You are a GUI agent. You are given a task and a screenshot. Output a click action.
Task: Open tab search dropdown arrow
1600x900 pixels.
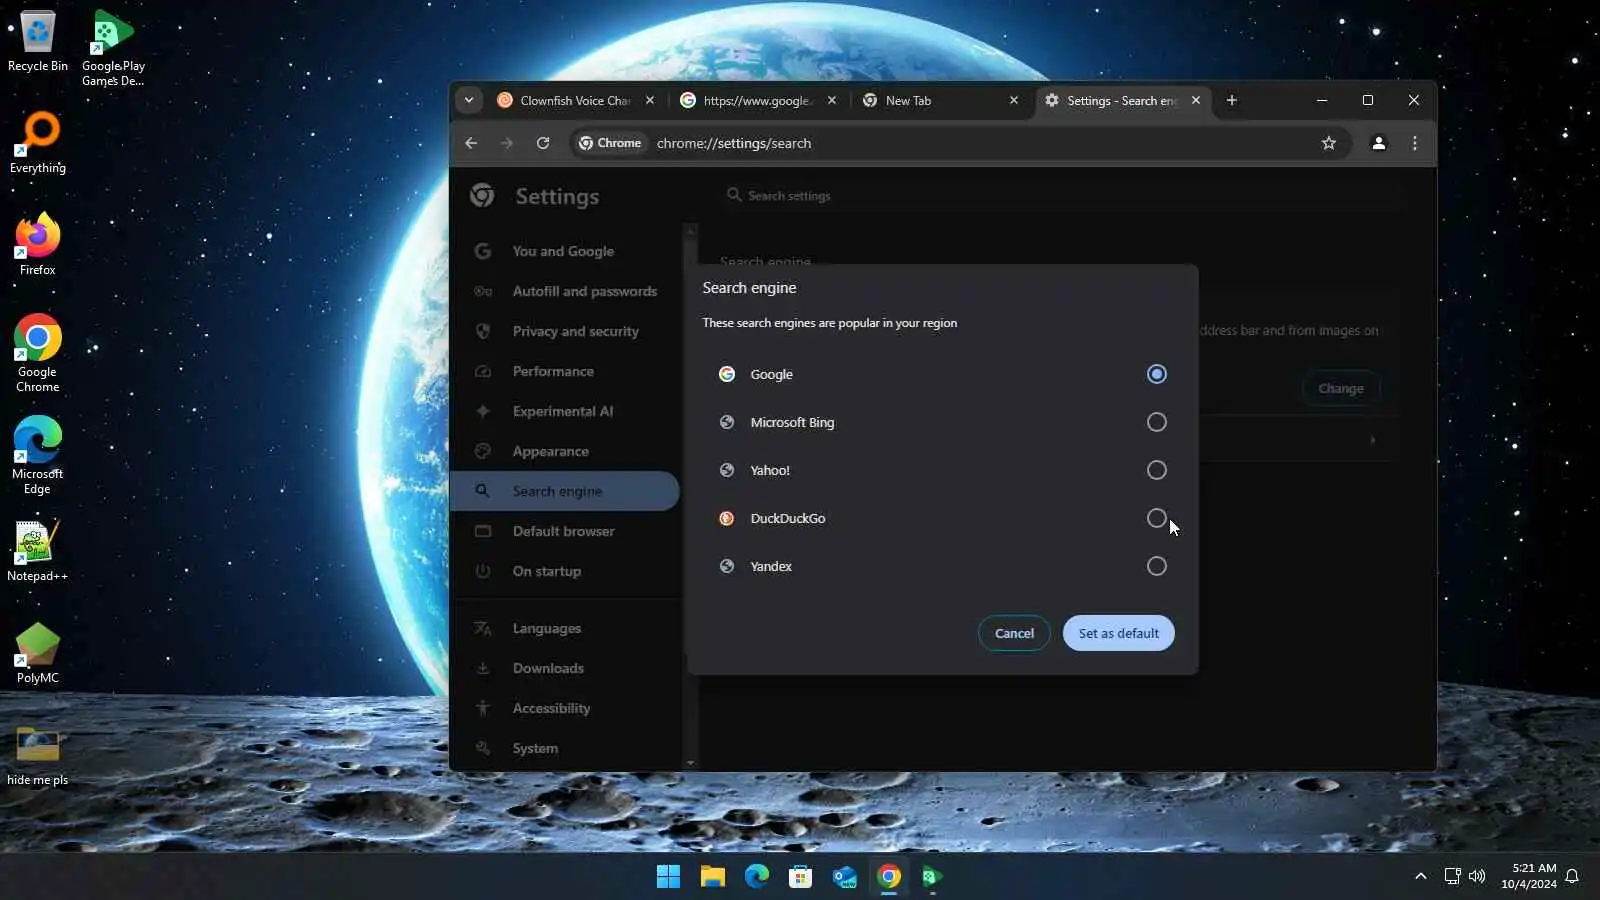tap(468, 100)
